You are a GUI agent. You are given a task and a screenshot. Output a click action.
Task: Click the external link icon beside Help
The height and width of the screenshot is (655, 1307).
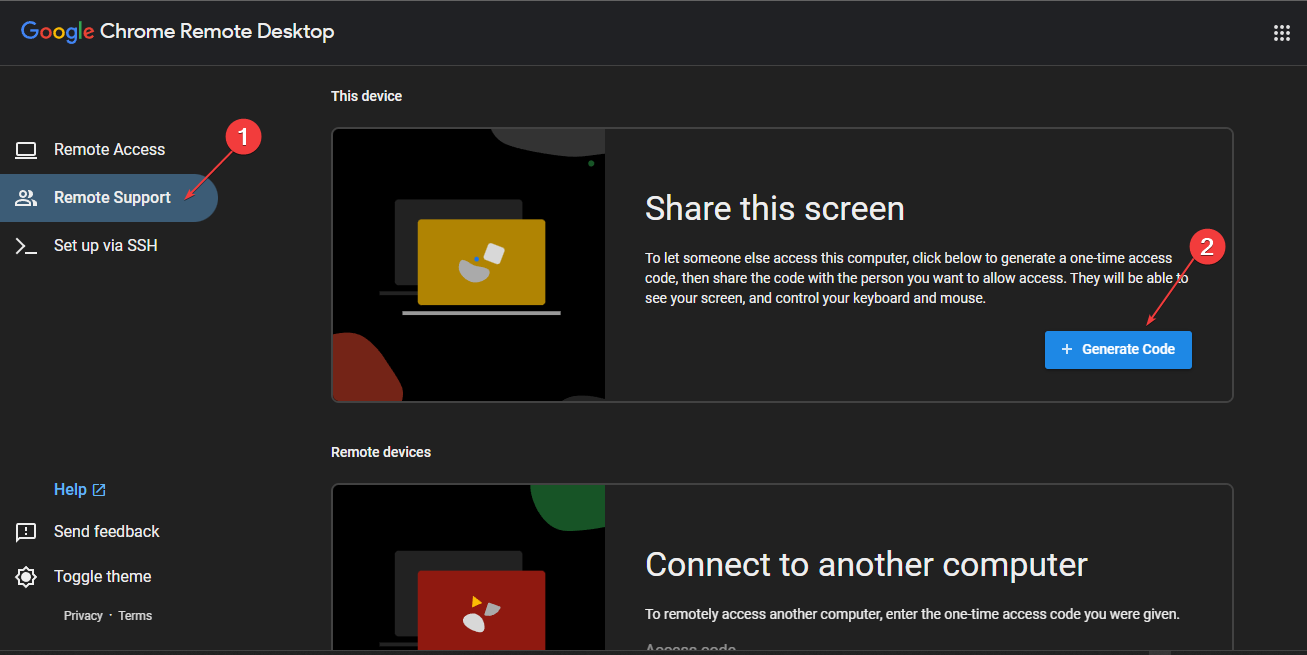tap(99, 490)
